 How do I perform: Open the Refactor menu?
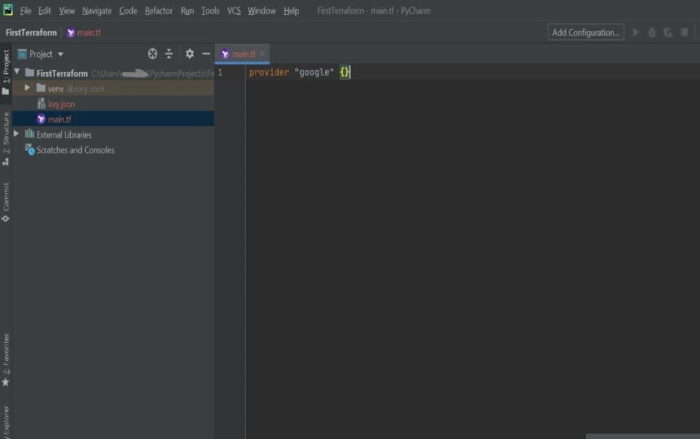(158, 10)
